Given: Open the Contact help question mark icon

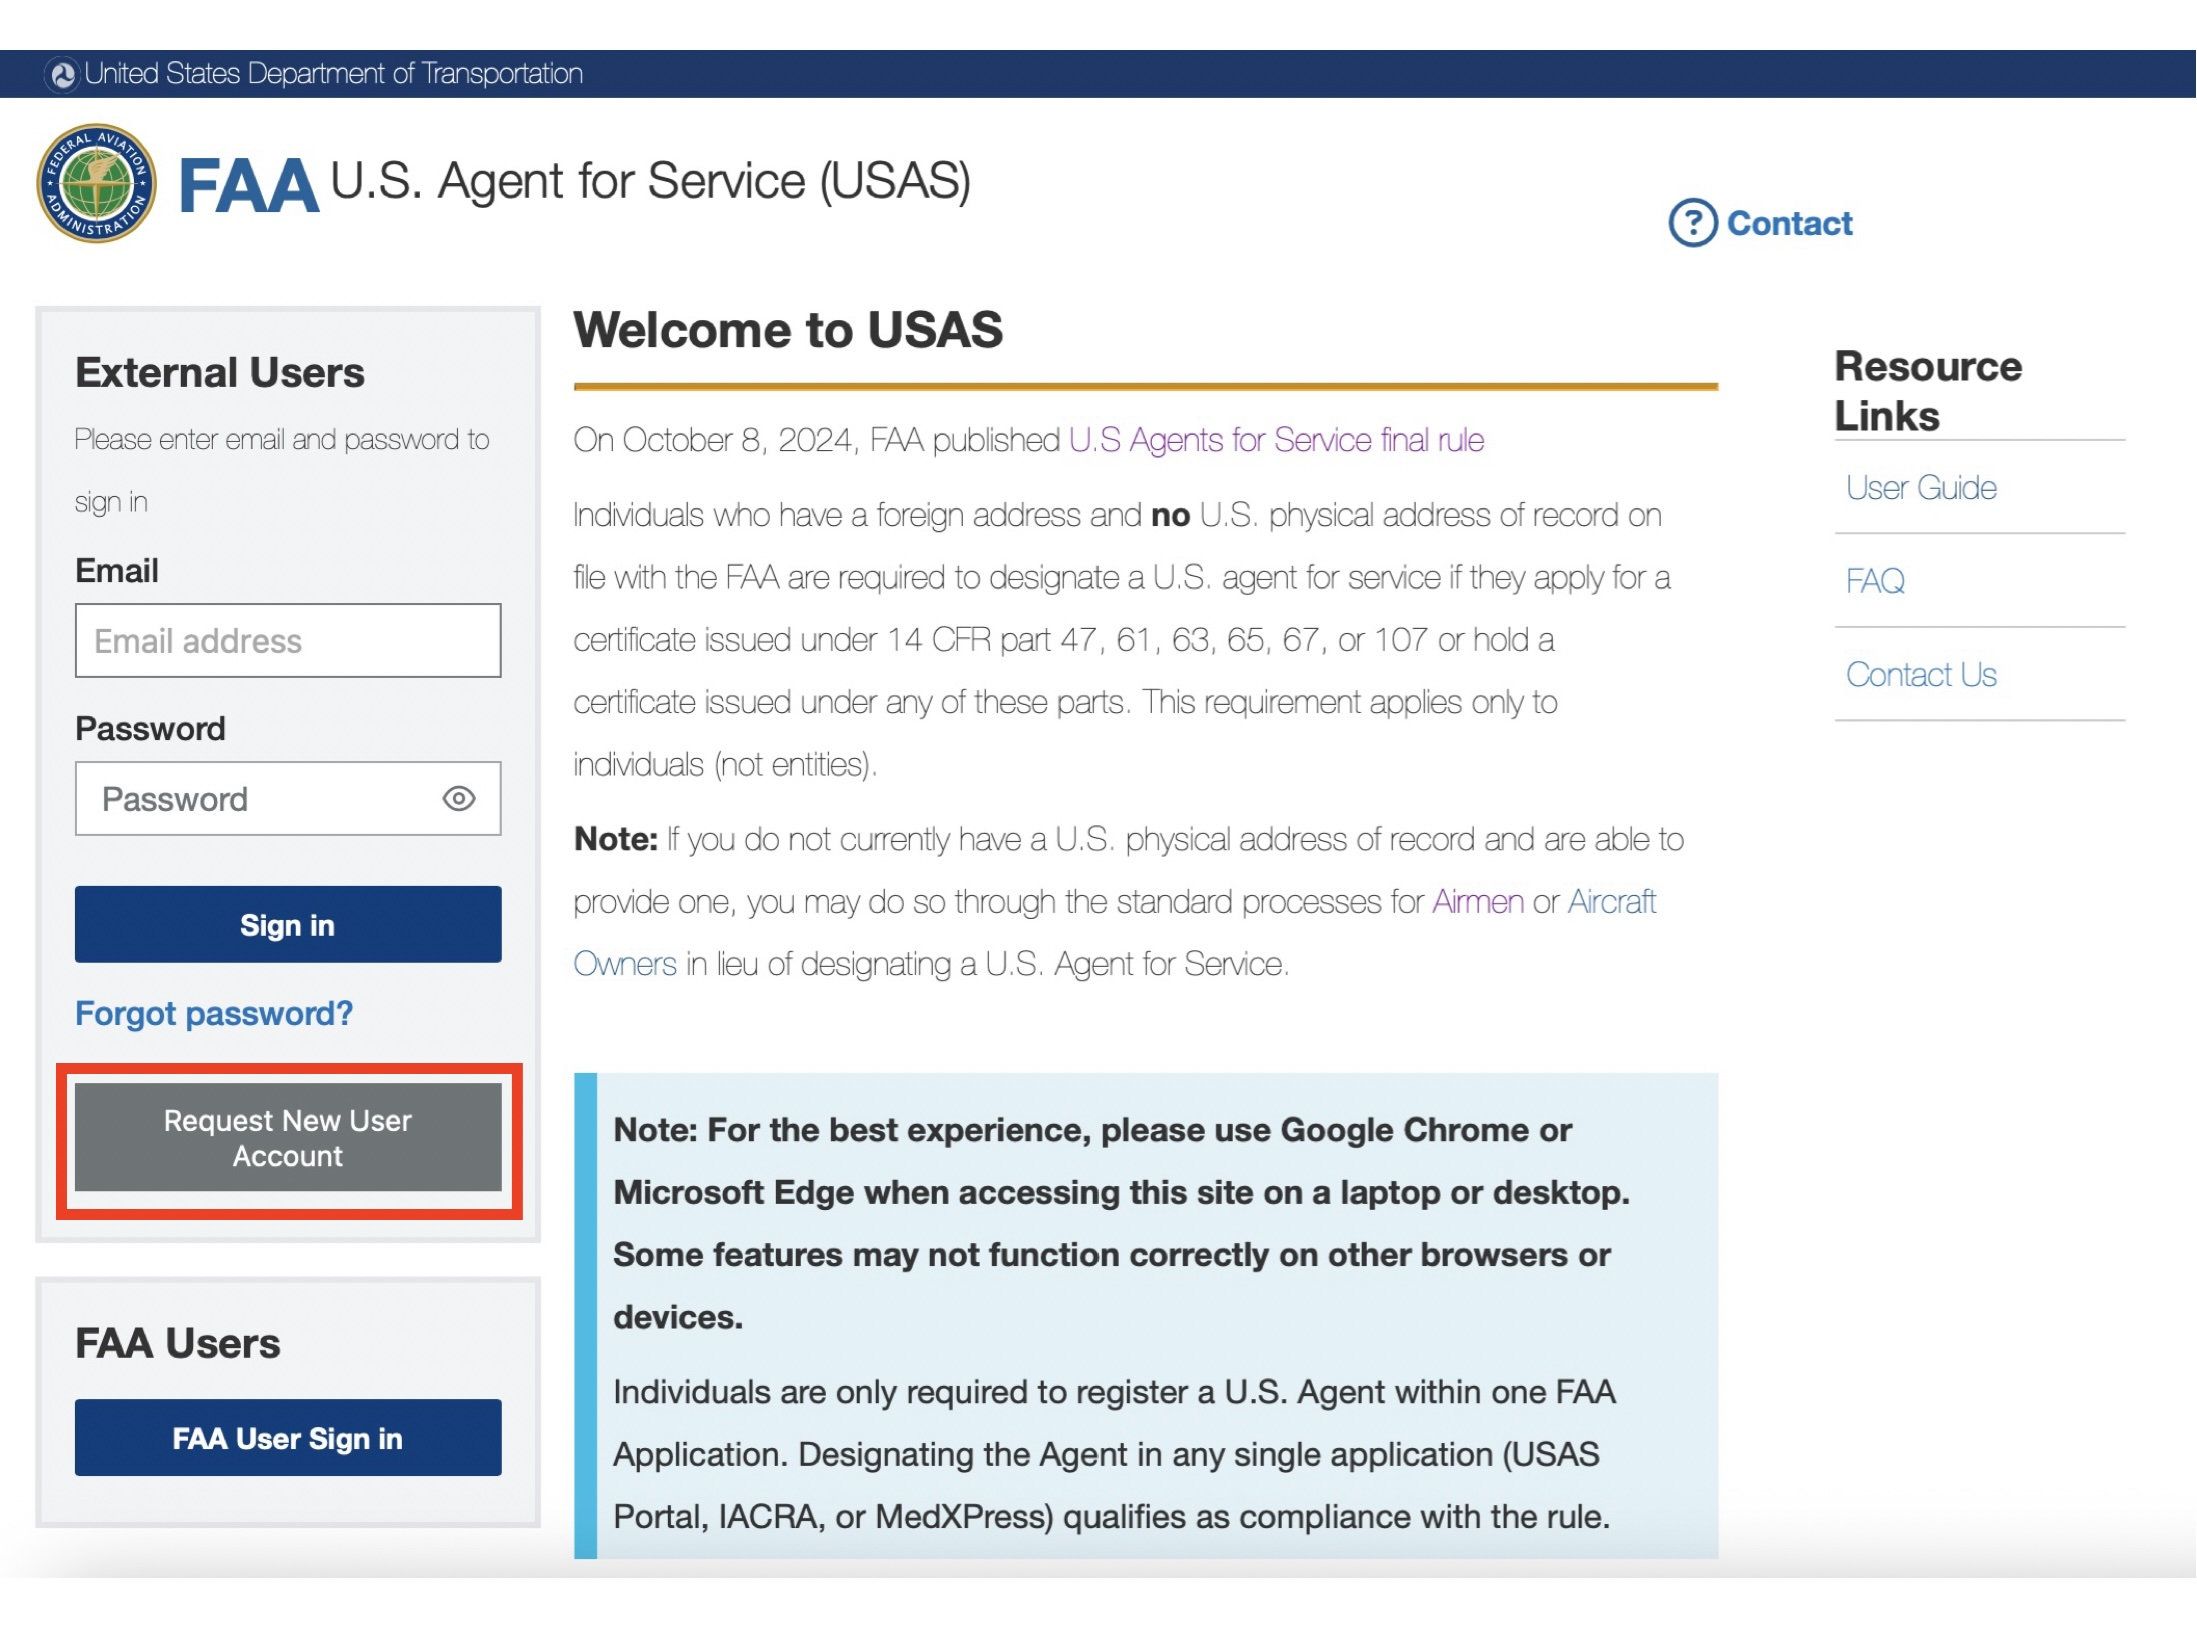Looking at the screenshot, I should [x=1692, y=223].
